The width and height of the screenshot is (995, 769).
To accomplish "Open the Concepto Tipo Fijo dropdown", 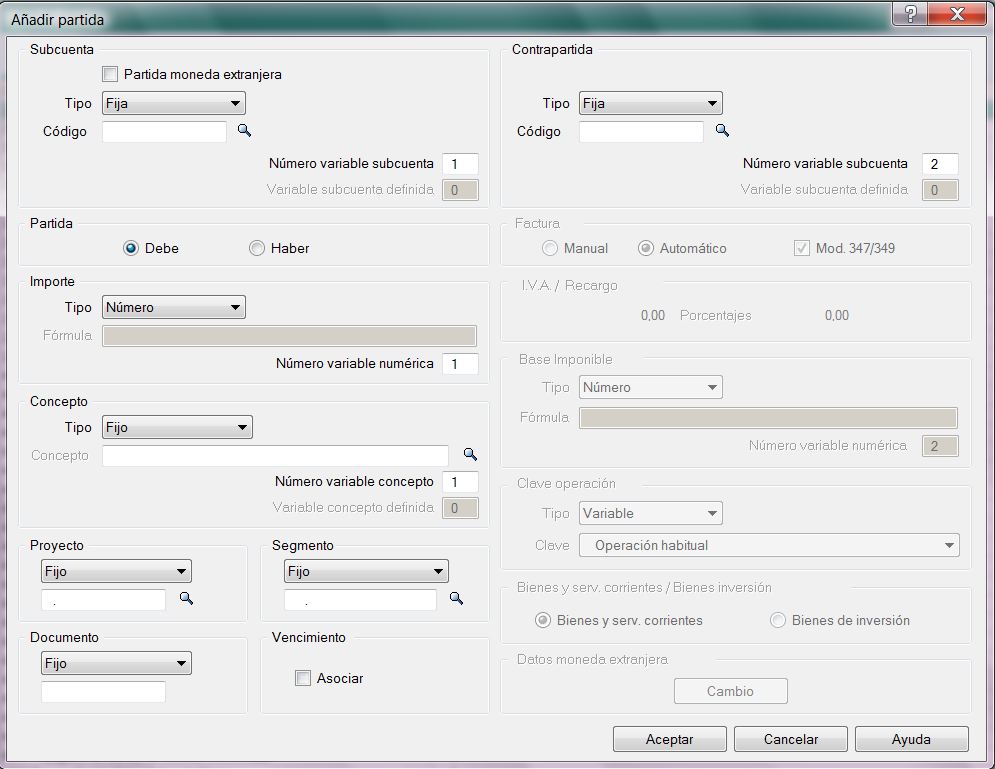I will click(x=177, y=427).
